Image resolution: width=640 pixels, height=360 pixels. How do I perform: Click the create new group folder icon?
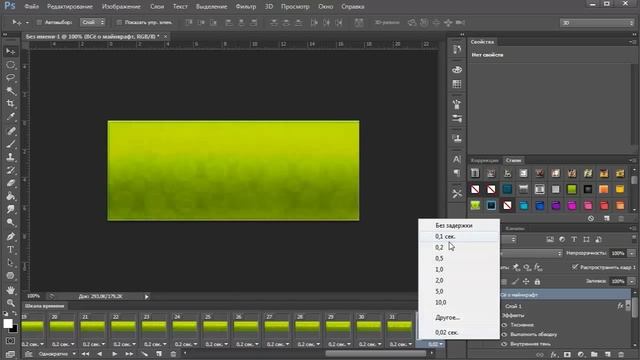point(594,355)
